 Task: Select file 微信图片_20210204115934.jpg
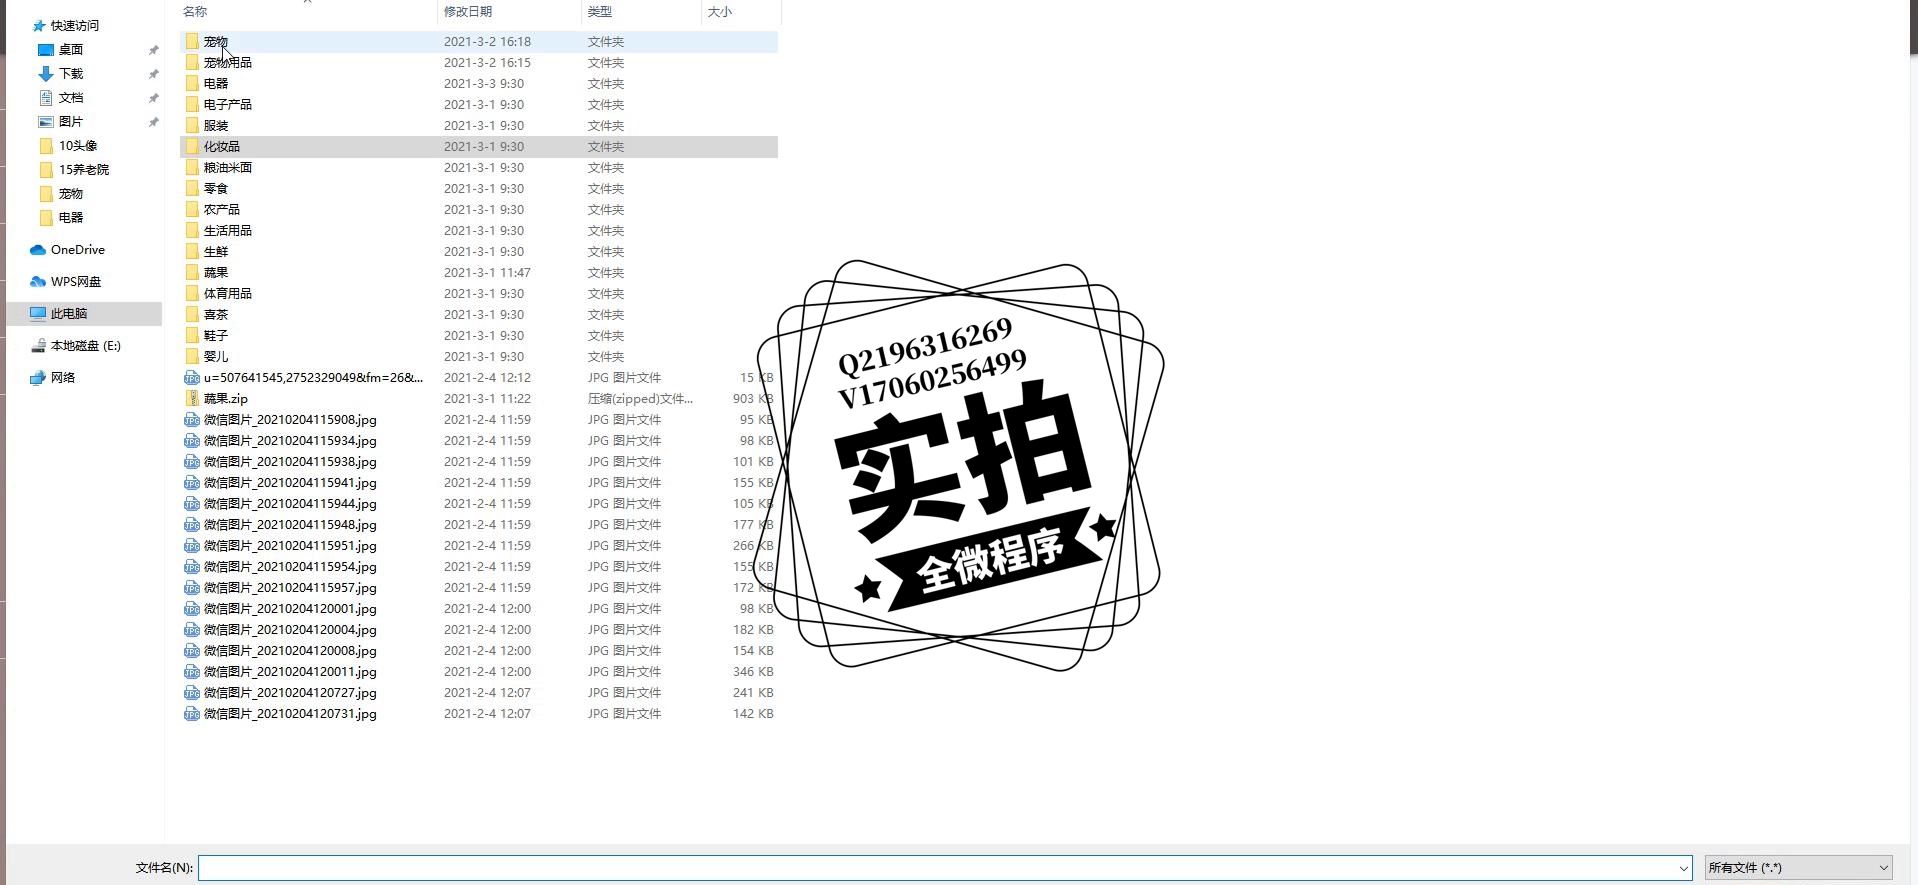(x=479, y=441)
